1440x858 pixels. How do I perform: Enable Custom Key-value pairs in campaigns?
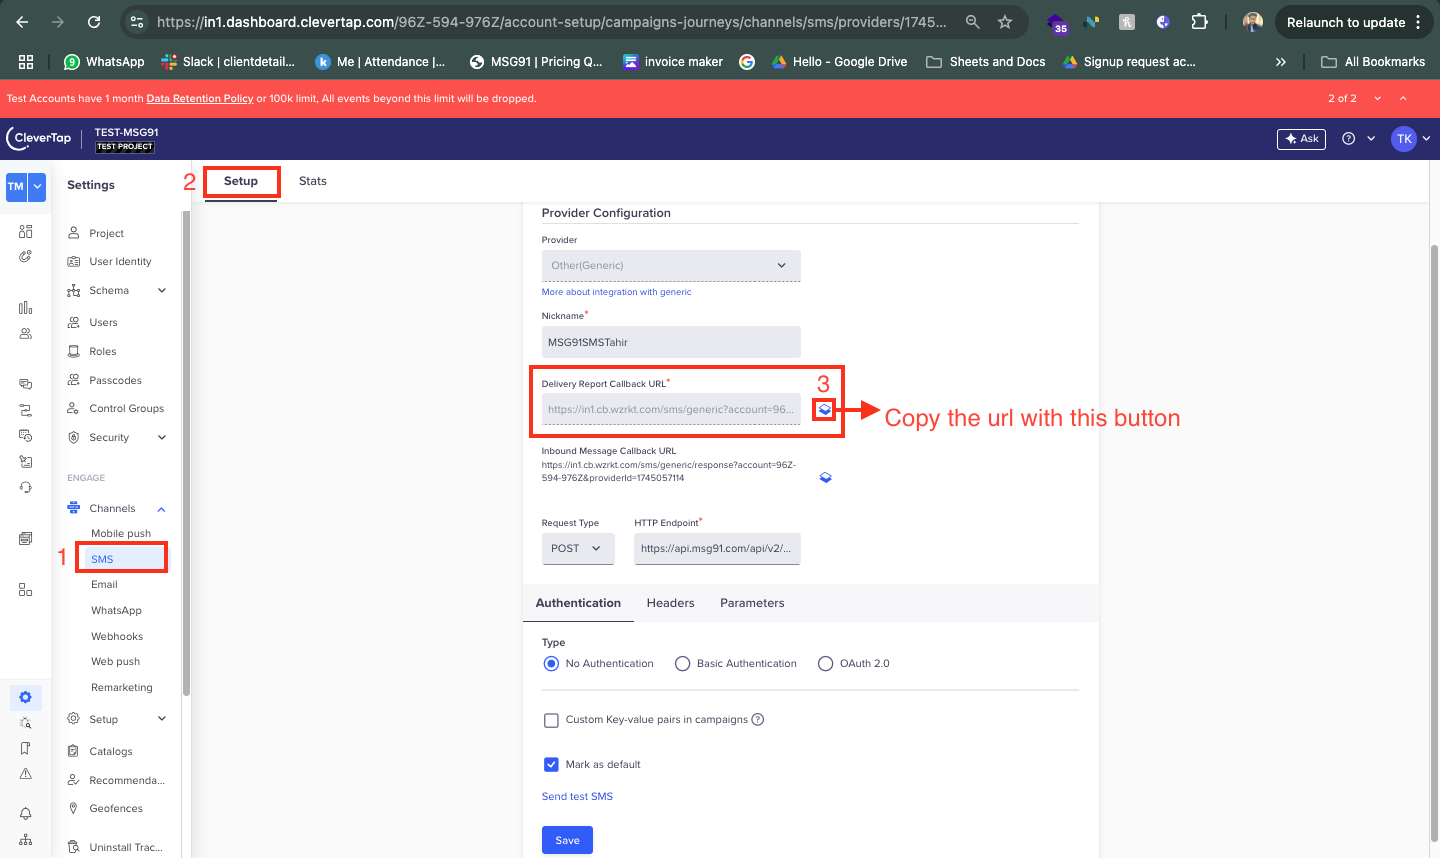551,720
